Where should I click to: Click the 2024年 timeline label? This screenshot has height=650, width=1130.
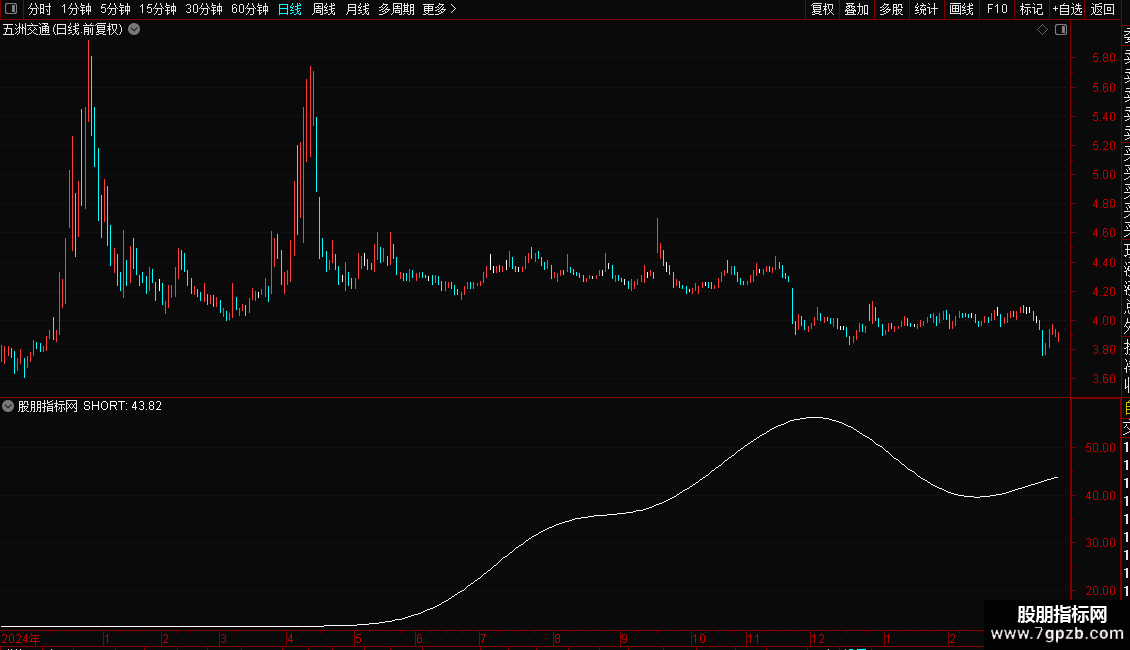(21, 638)
